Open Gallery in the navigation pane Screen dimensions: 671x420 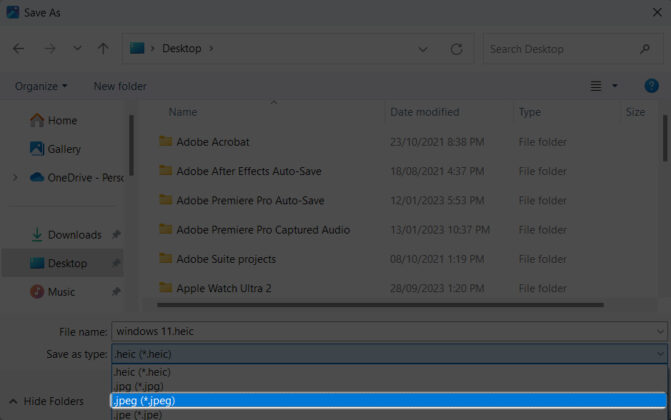pyautogui.click(x=64, y=149)
